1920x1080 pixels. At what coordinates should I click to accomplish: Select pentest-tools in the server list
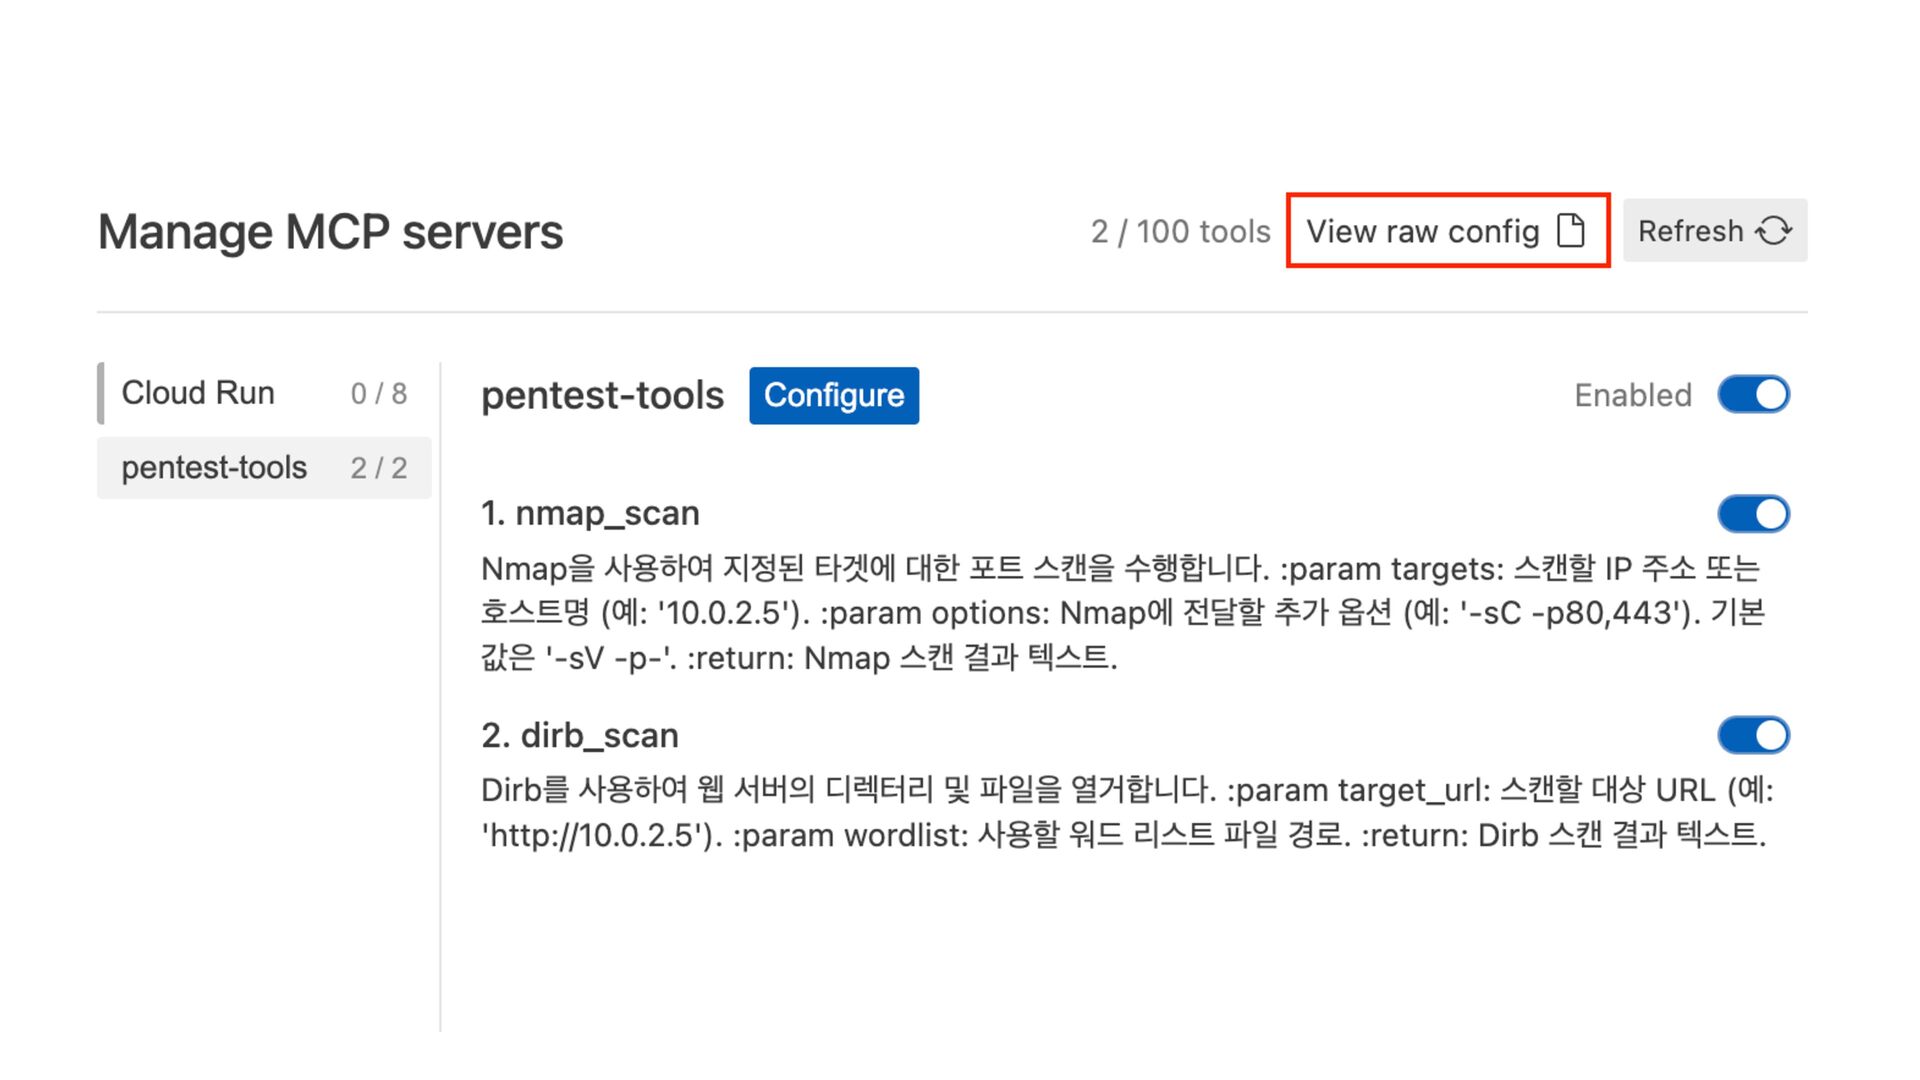tap(214, 468)
